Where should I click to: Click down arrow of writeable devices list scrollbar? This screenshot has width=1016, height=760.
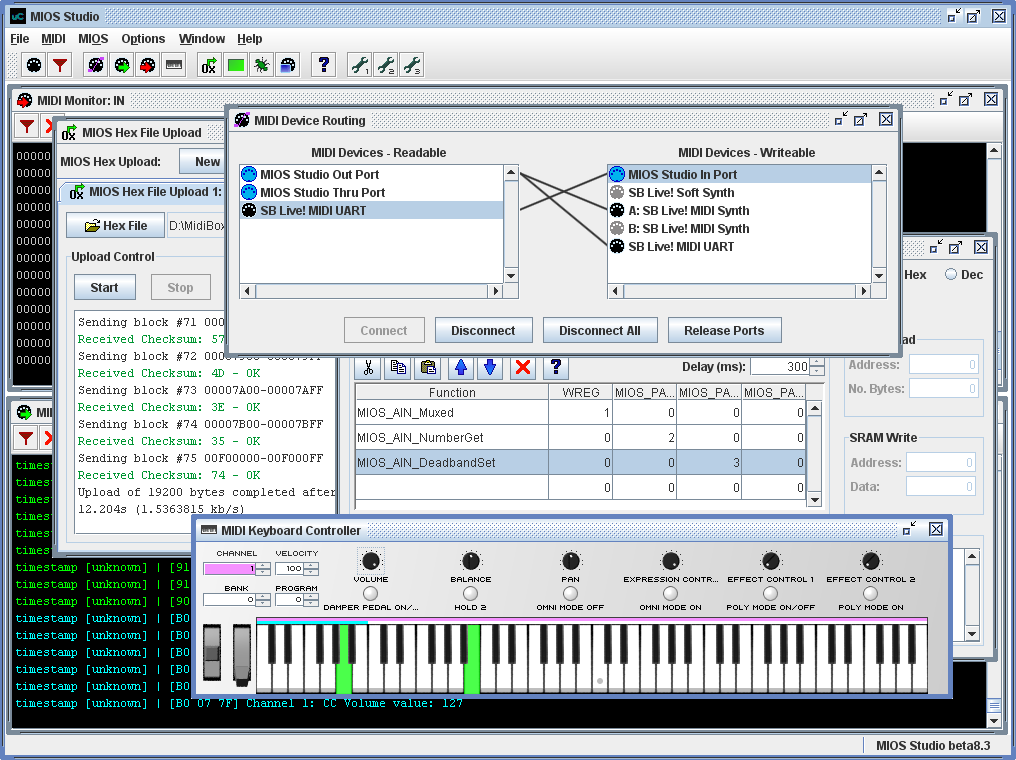pyautogui.click(x=879, y=276)
